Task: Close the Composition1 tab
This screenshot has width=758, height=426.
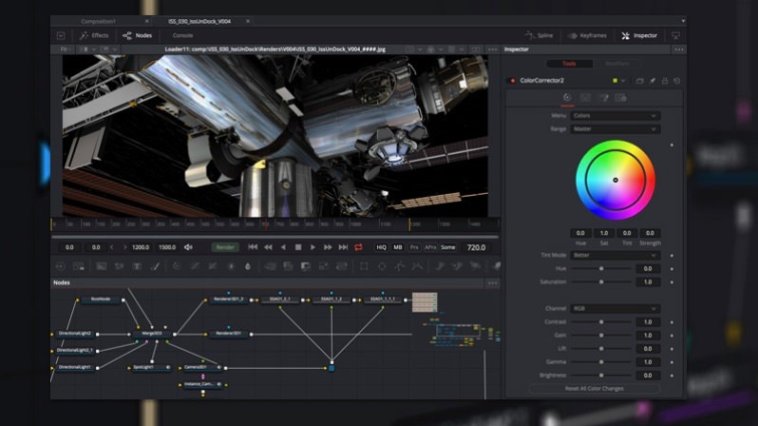Action: (x=147, y=21)
